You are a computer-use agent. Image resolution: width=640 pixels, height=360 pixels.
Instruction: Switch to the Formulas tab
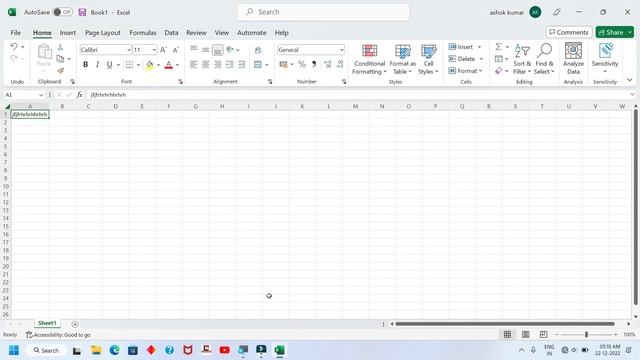[143, 33]
